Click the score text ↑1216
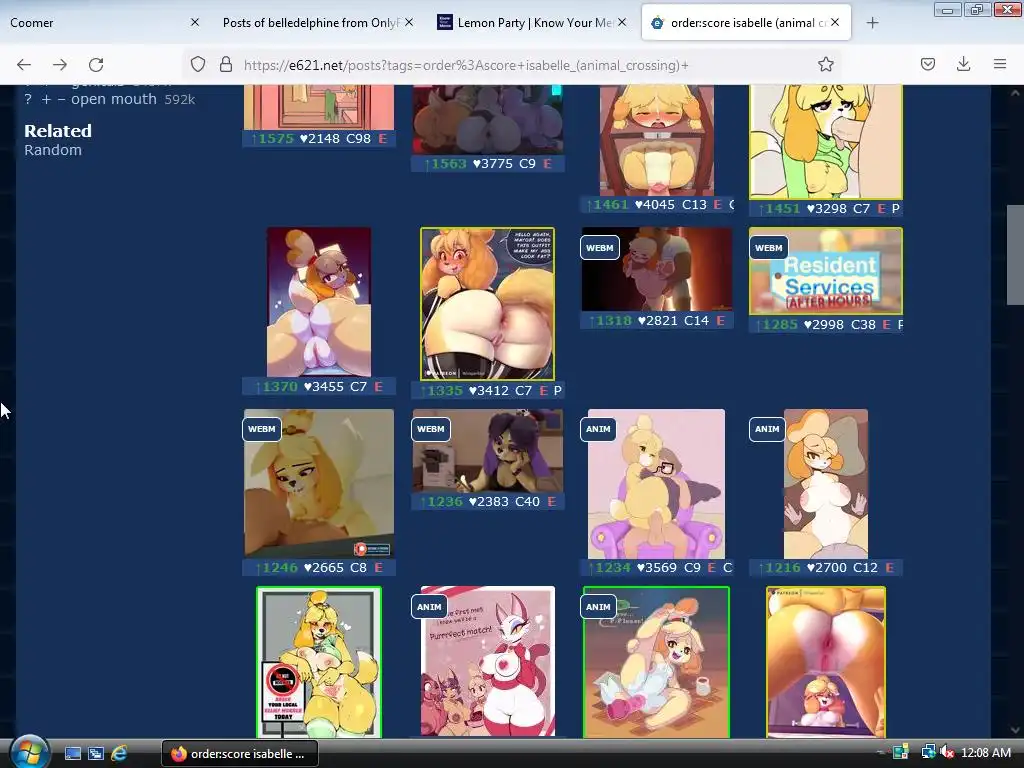Viewport: 1024px width, 768px height. (778, 568)
